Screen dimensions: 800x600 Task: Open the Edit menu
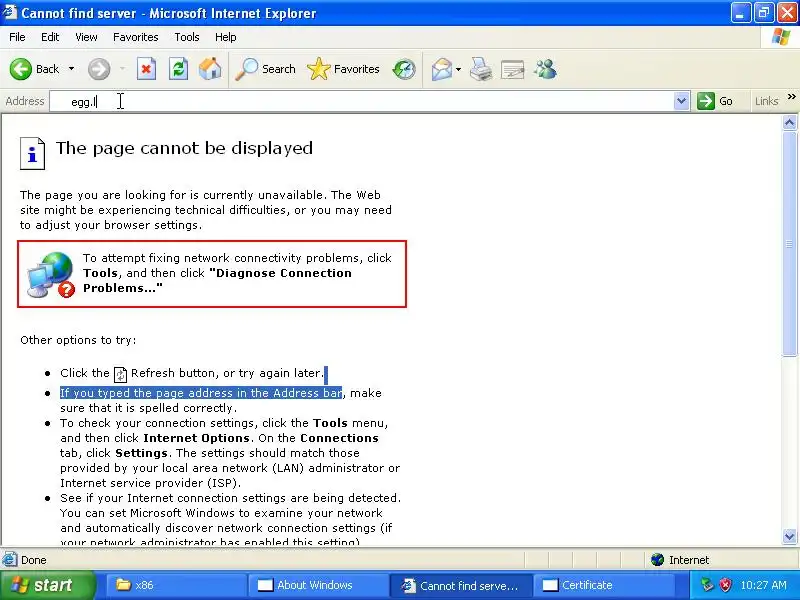(50, 37)
